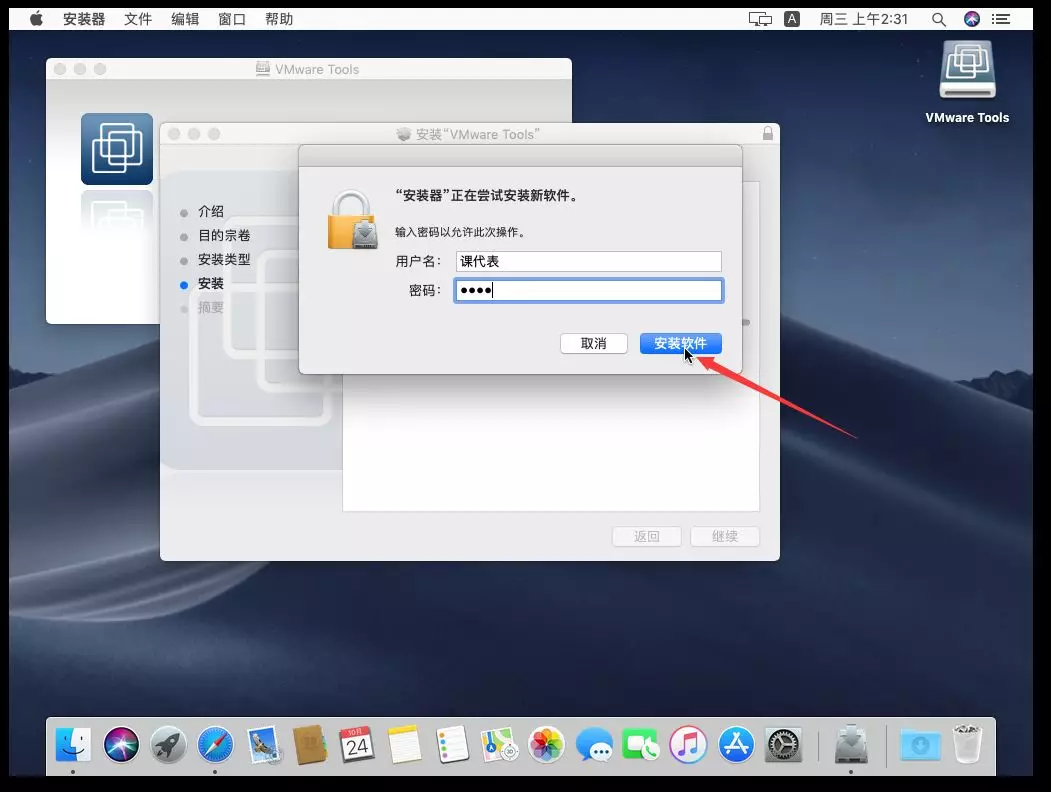
Task: Open Finder from the Dock
Action: (x=73, y=744)
